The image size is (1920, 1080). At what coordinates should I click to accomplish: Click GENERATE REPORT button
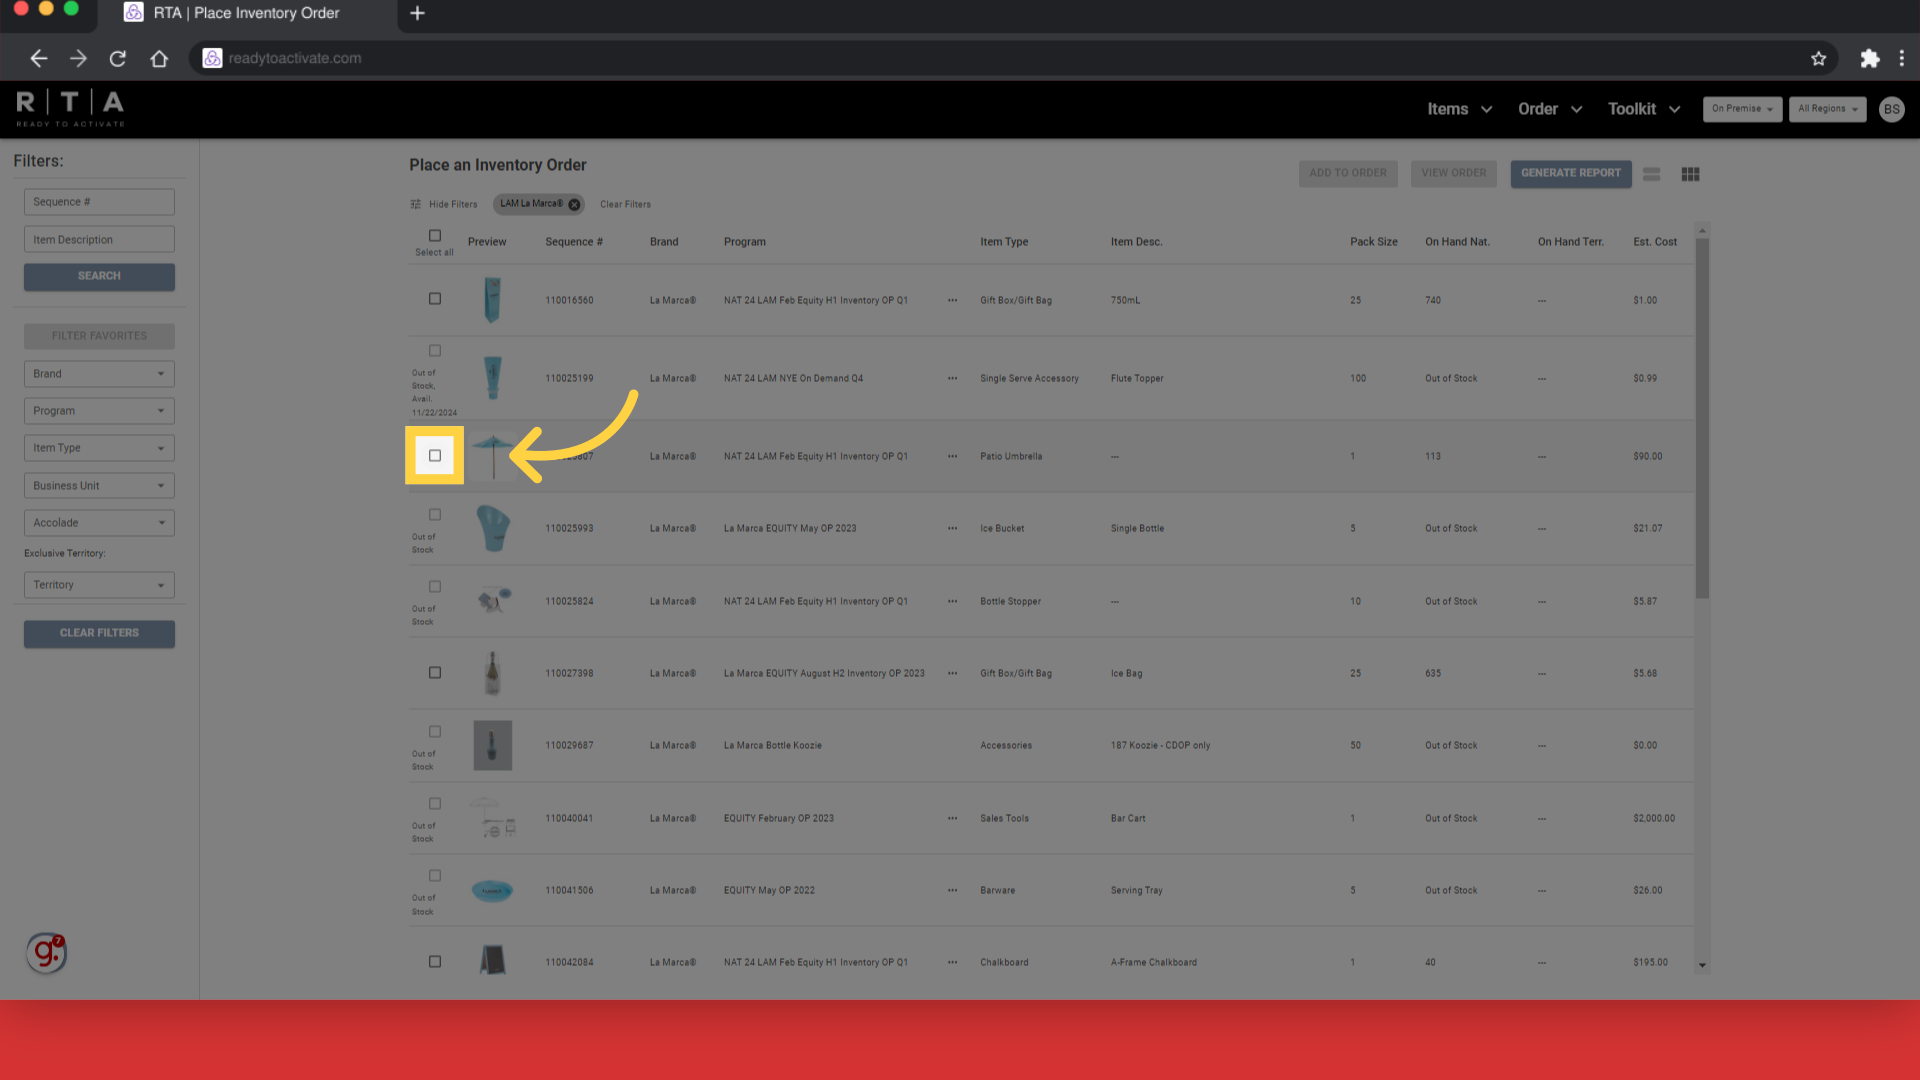click(x=1571, y=174)
